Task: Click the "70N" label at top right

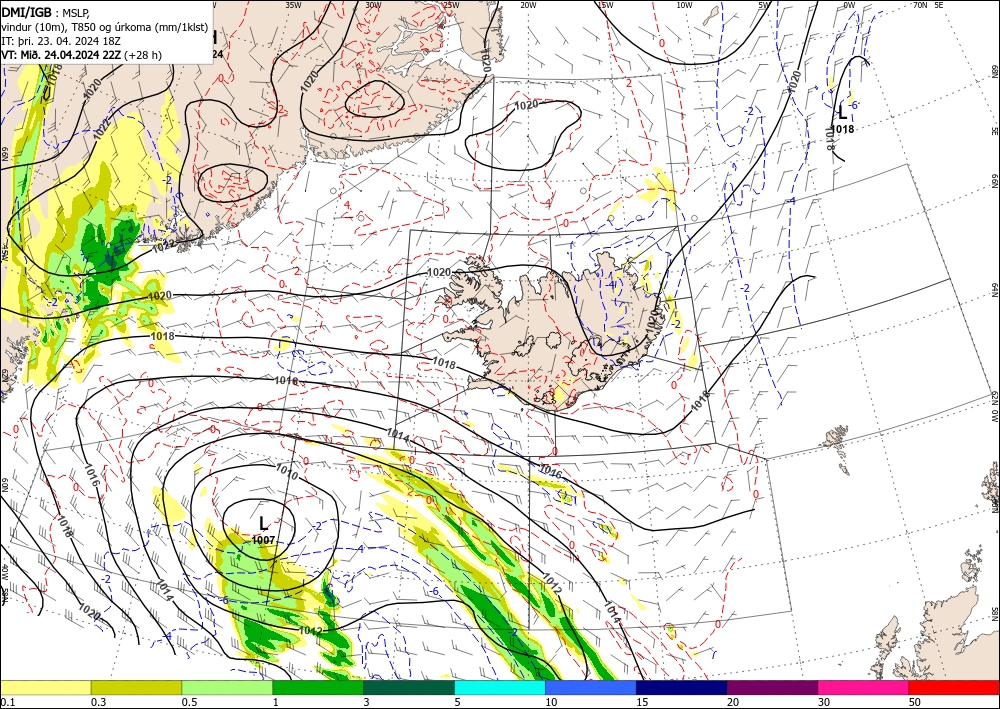Action: 920,5
